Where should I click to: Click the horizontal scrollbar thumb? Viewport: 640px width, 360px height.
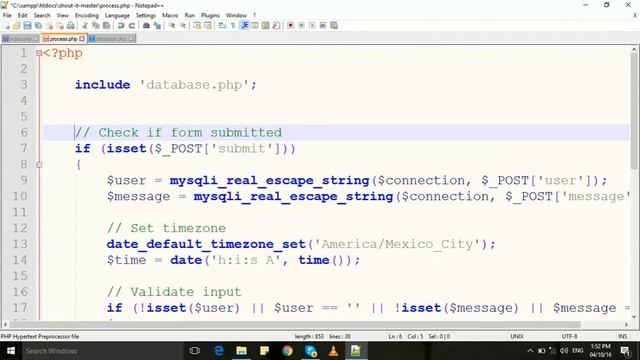tap(296, 324)
